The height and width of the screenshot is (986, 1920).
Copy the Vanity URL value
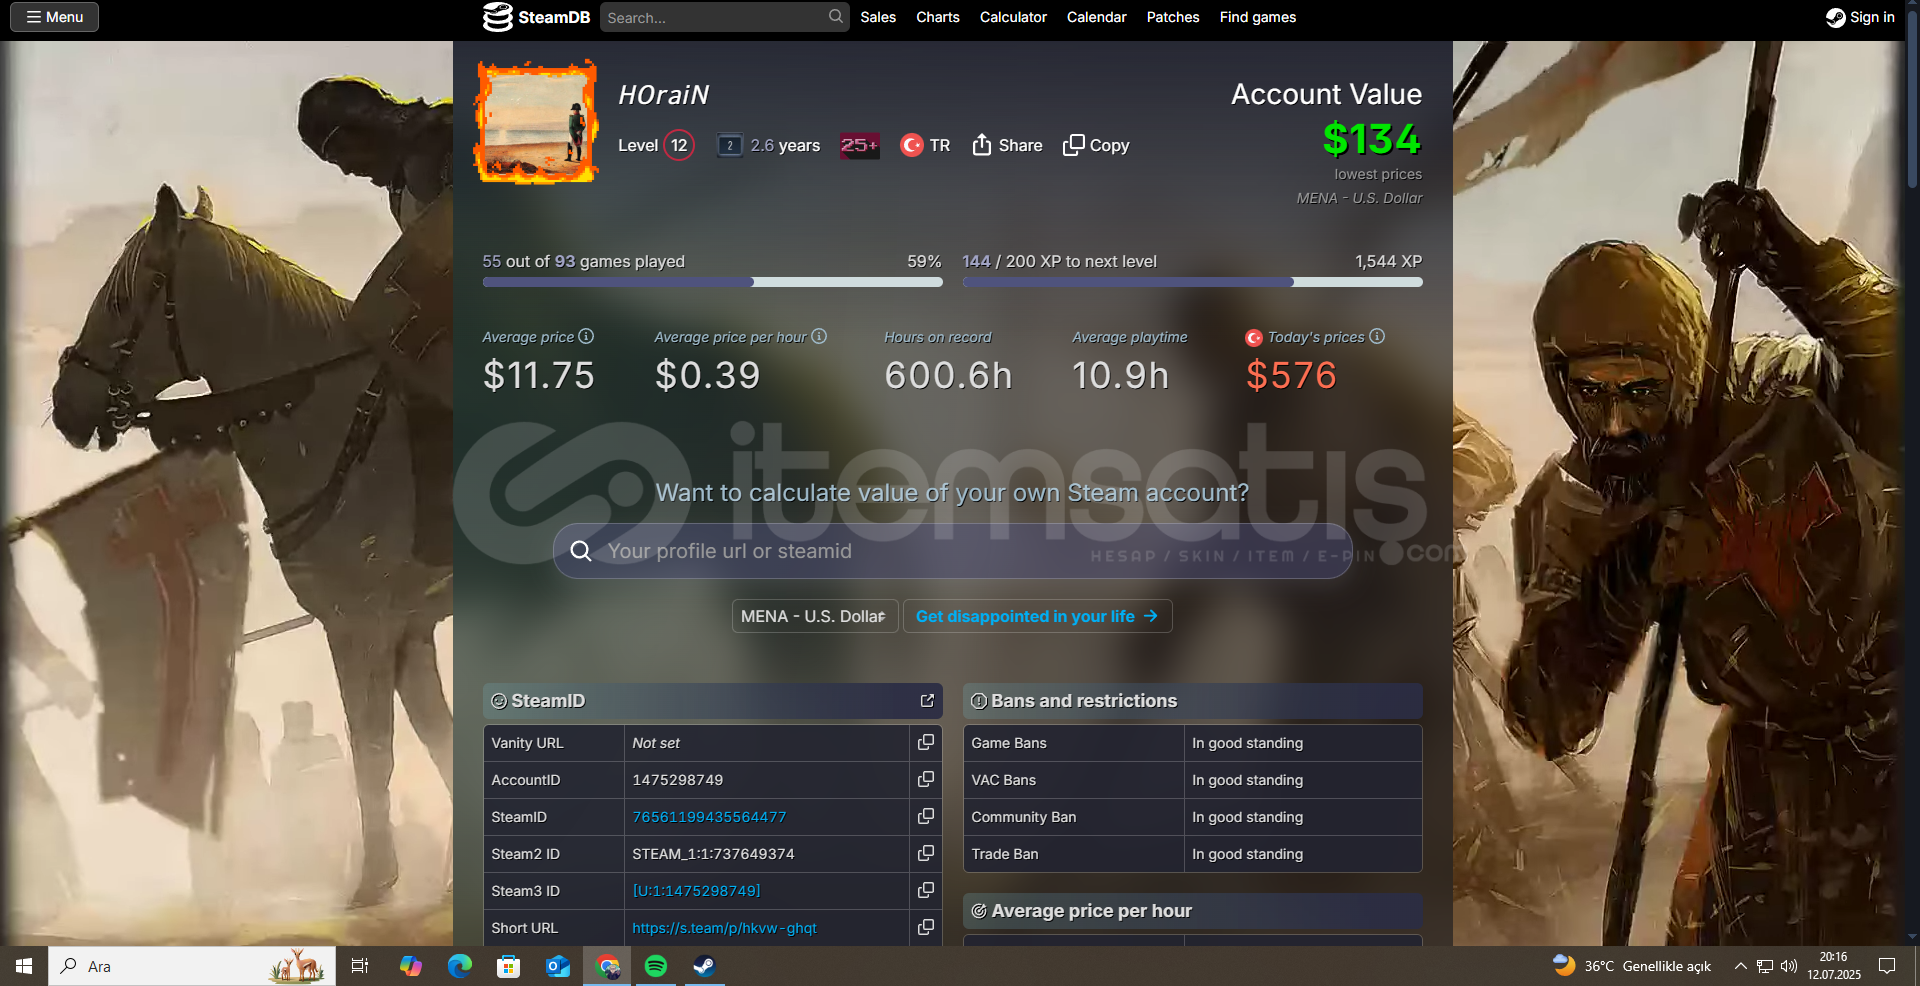tap(926, 742)
